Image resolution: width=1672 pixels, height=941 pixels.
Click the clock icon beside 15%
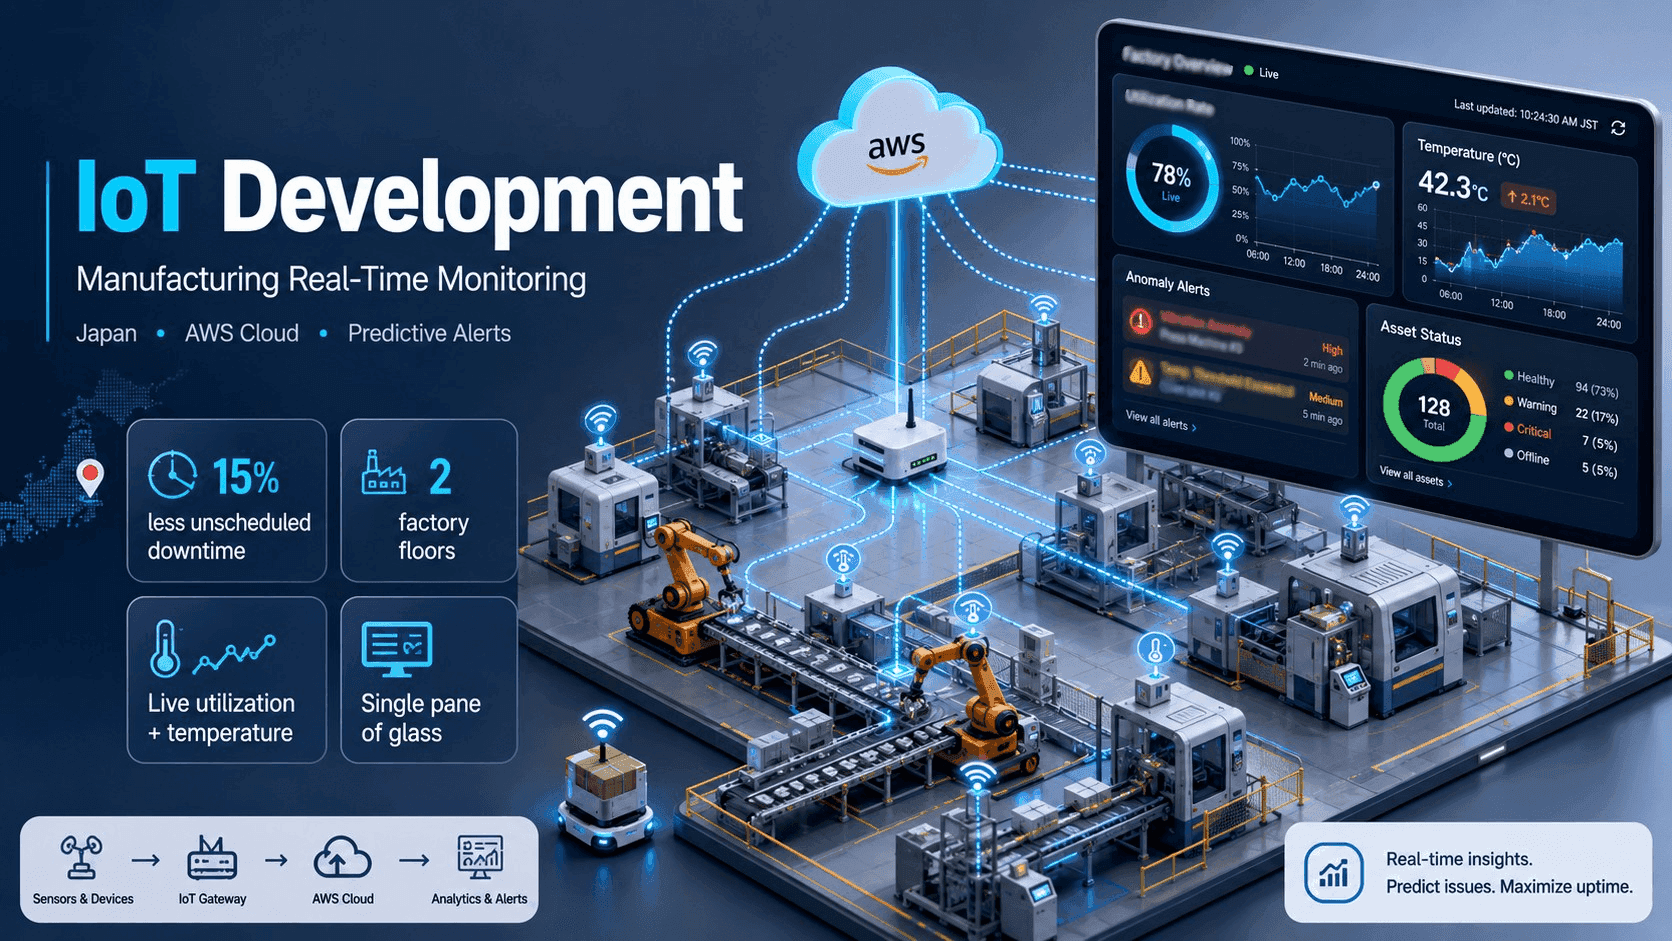pyautogui.click(x=172, y=475)
